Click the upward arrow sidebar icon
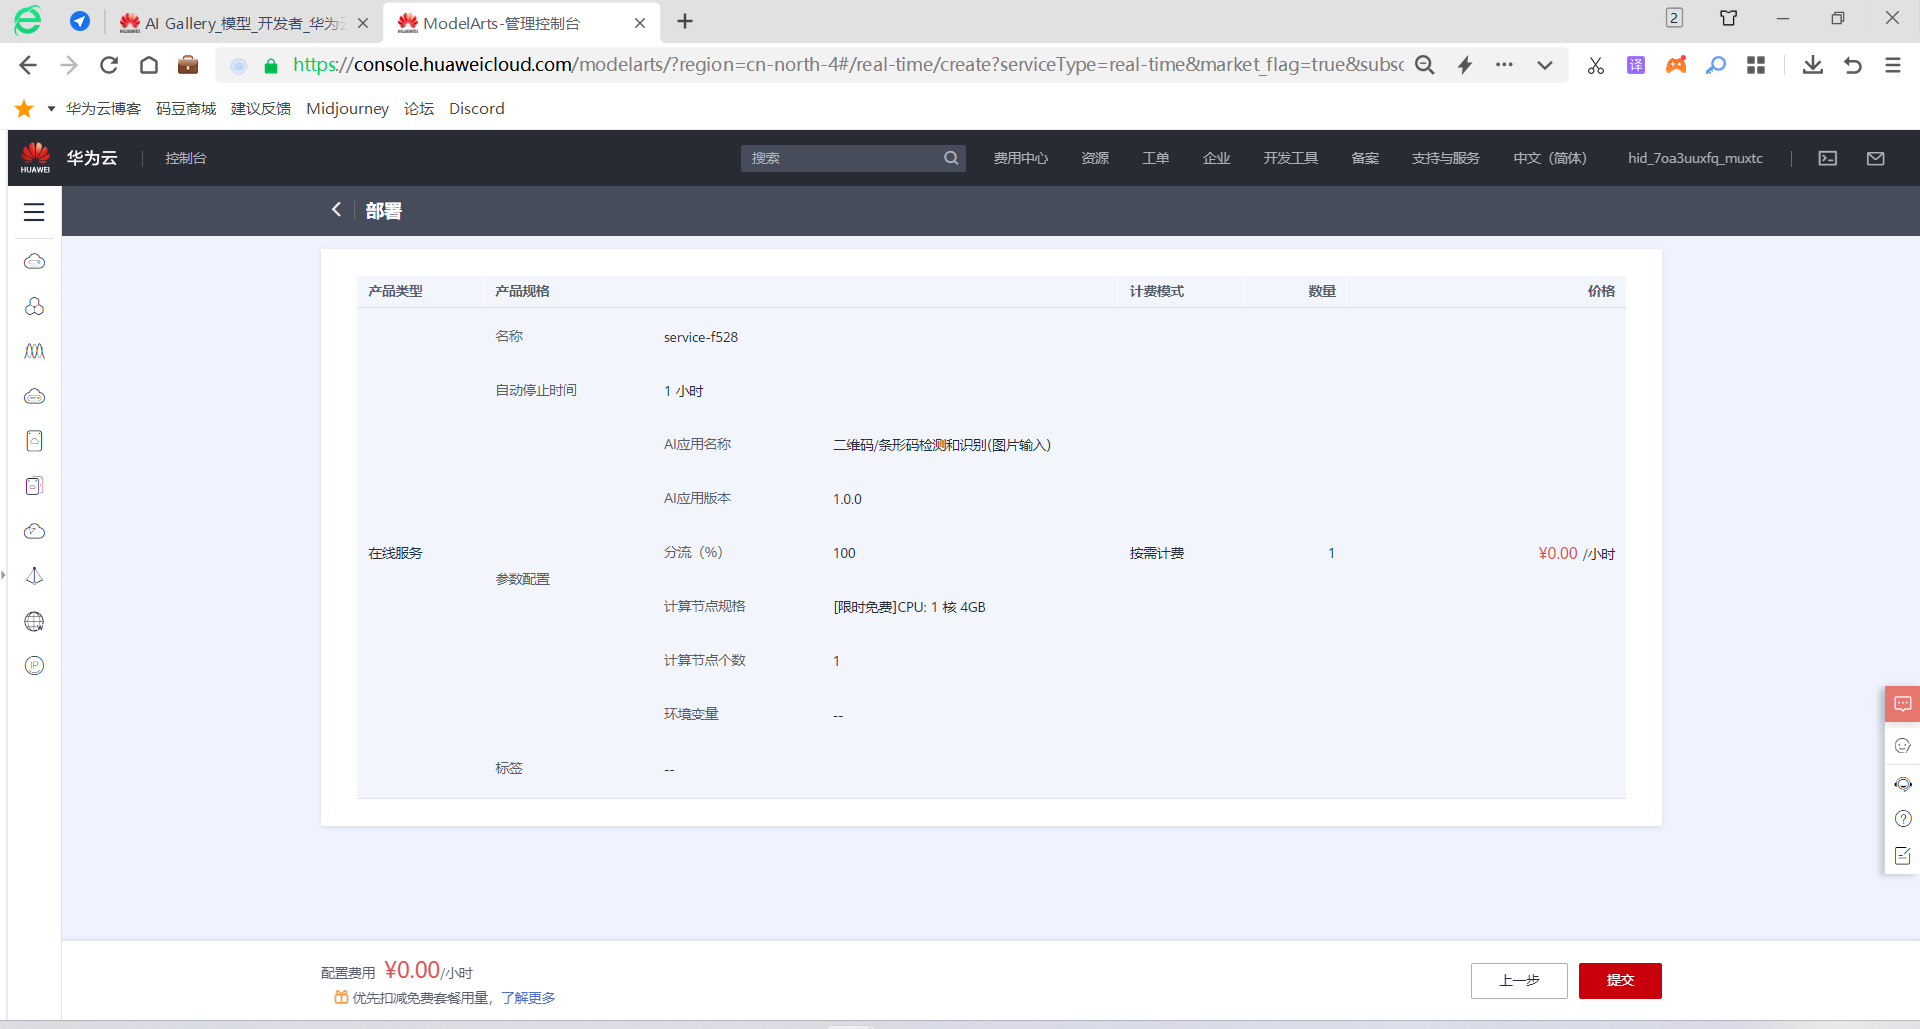 coord(34,576)
